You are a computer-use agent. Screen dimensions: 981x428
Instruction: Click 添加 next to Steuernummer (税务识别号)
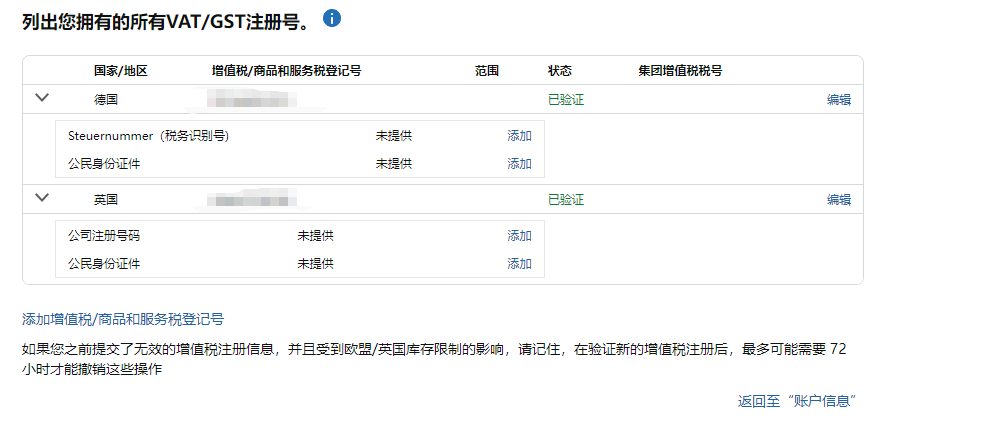[x=519, y=135]
